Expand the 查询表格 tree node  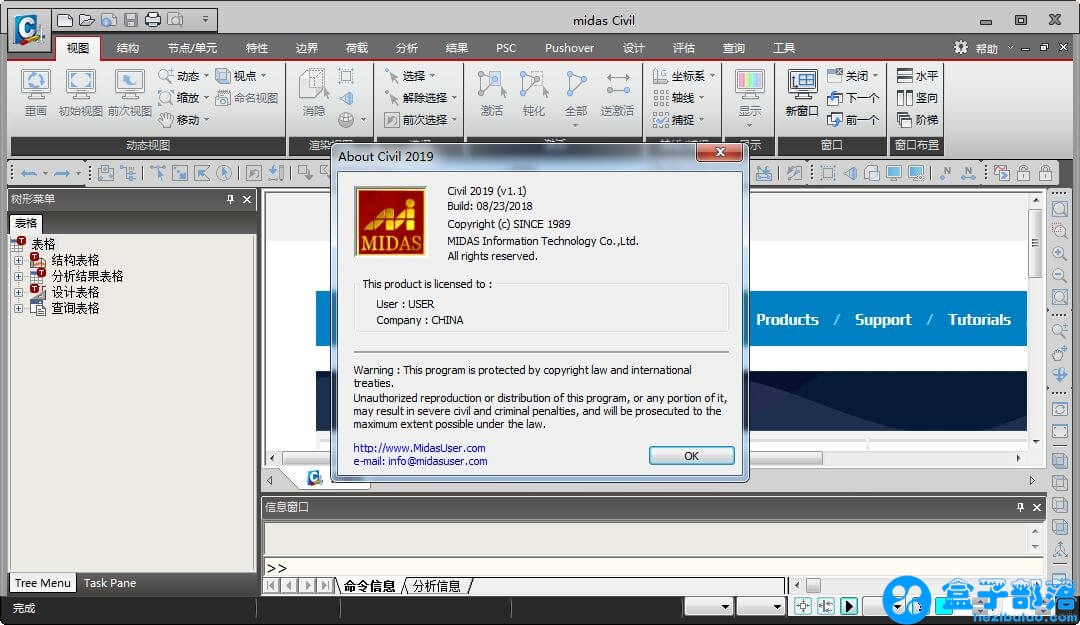point(19,308)
